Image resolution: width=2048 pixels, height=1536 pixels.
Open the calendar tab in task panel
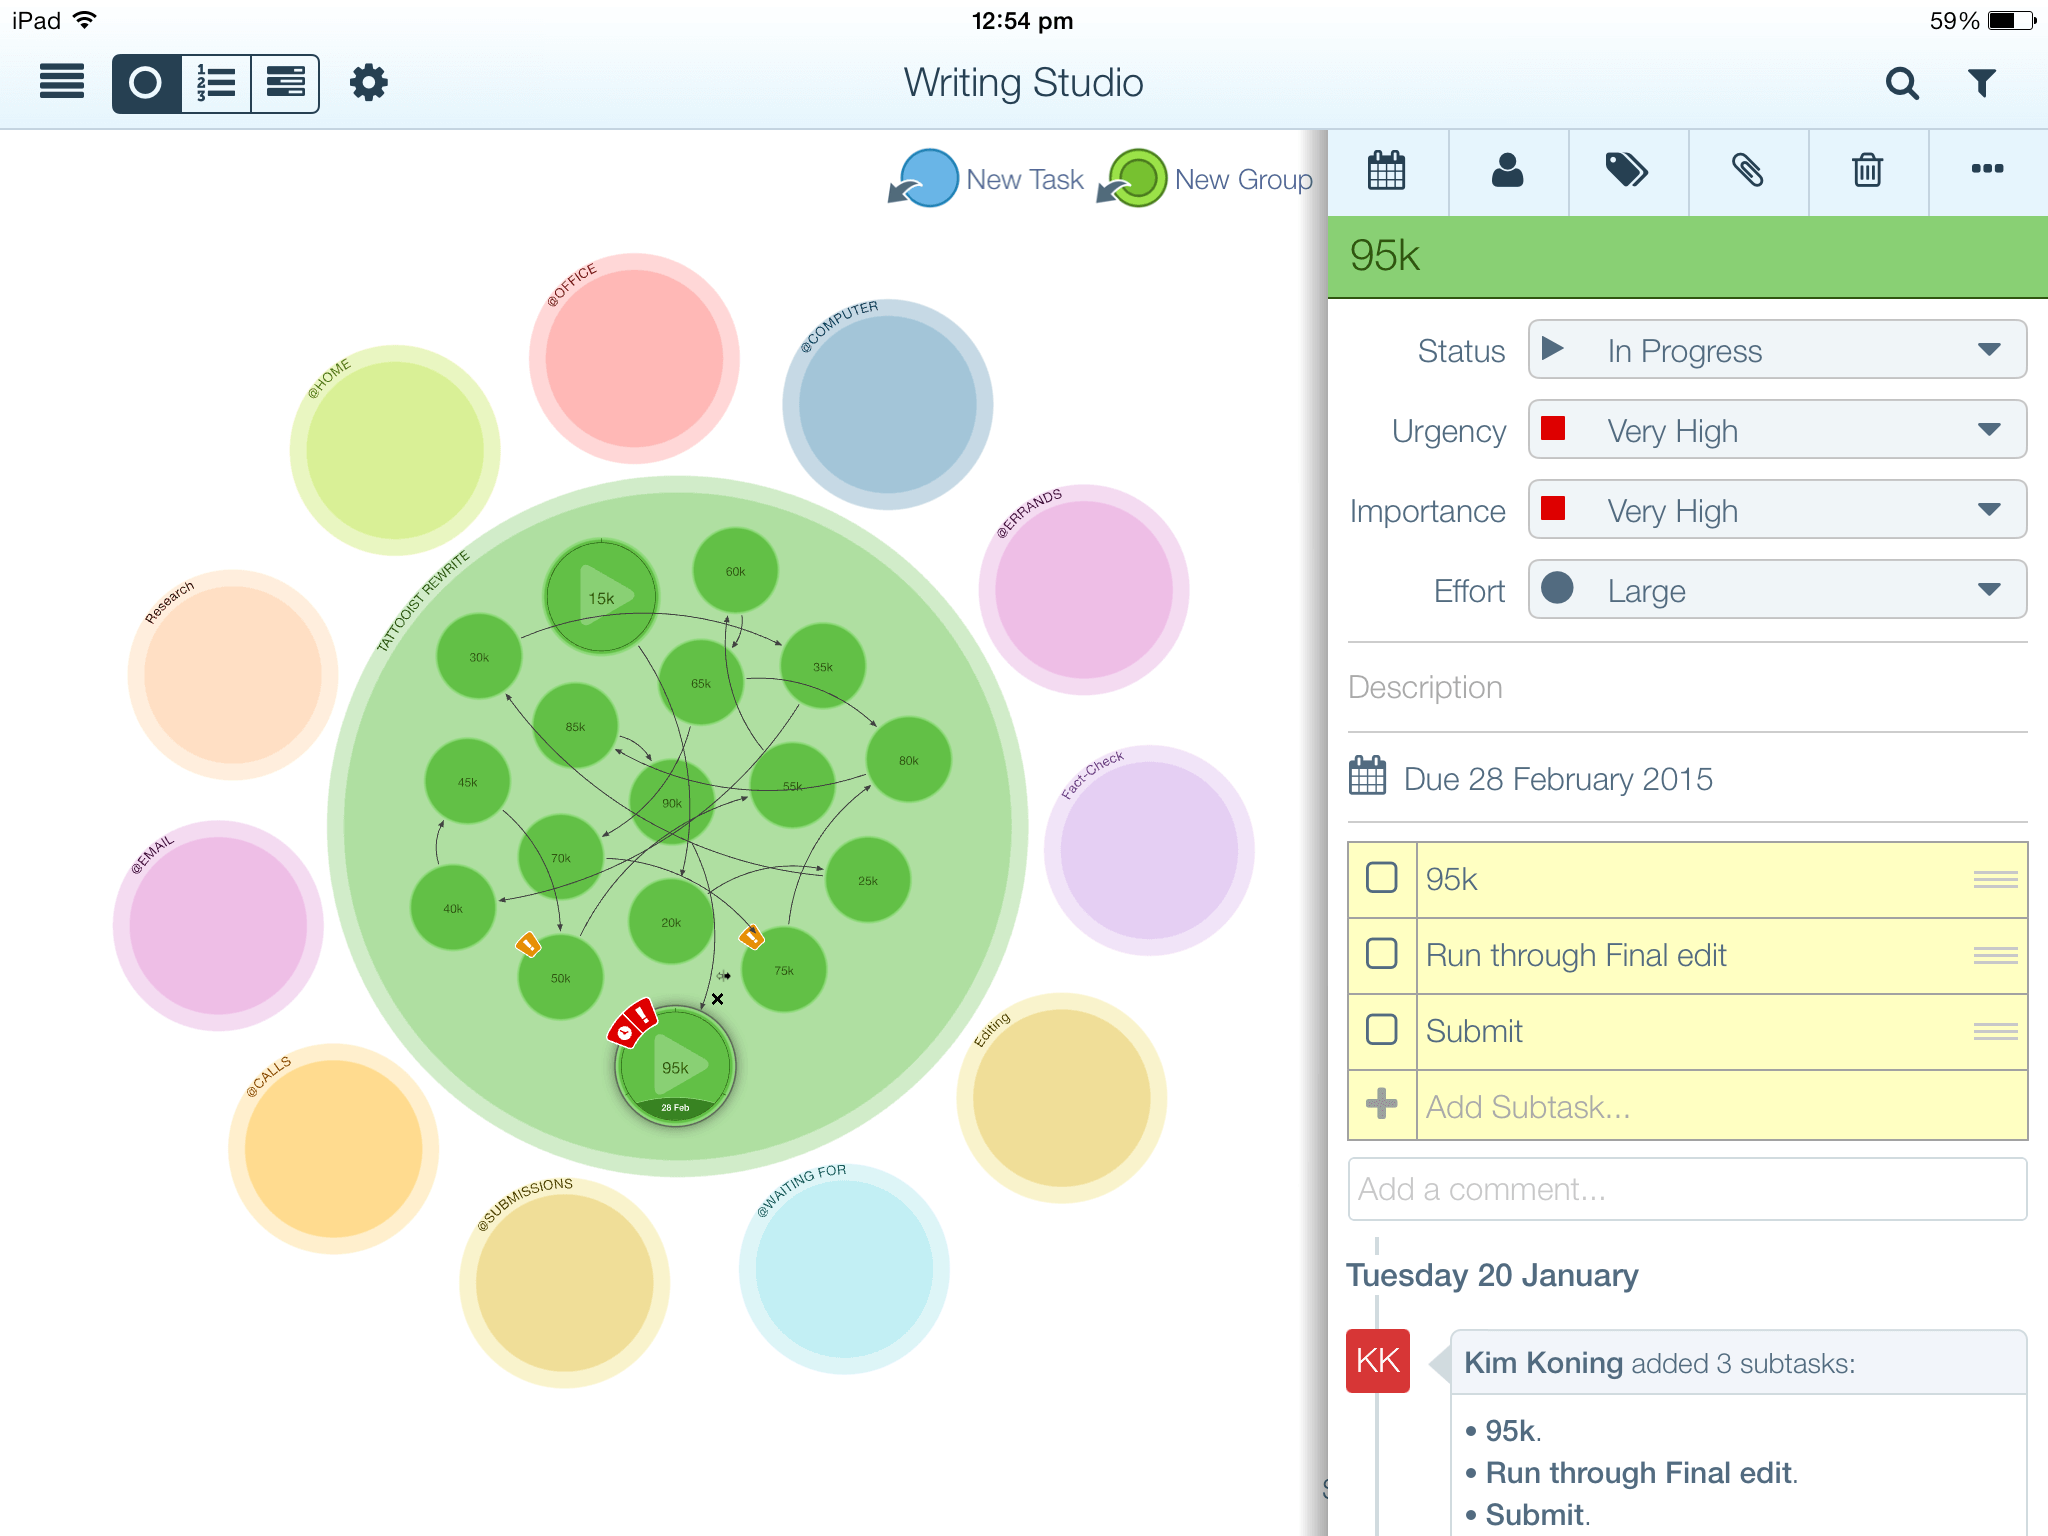click(x=1387, y=171)
